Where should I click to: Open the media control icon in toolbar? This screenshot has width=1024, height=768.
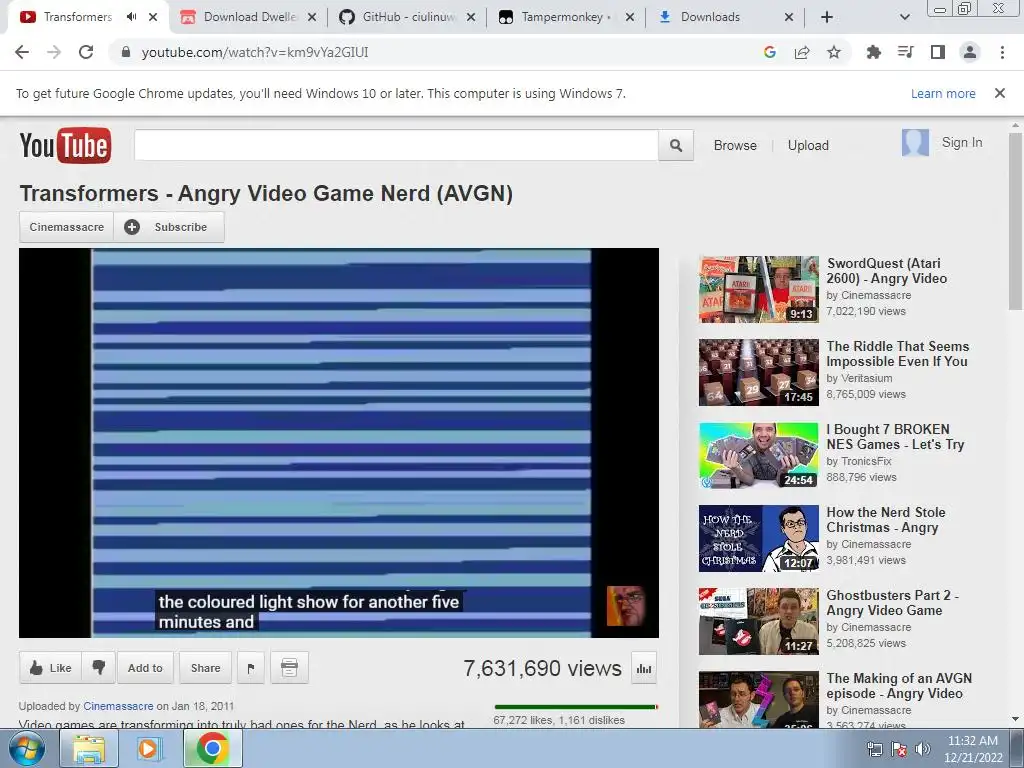[x=905, y=52]
